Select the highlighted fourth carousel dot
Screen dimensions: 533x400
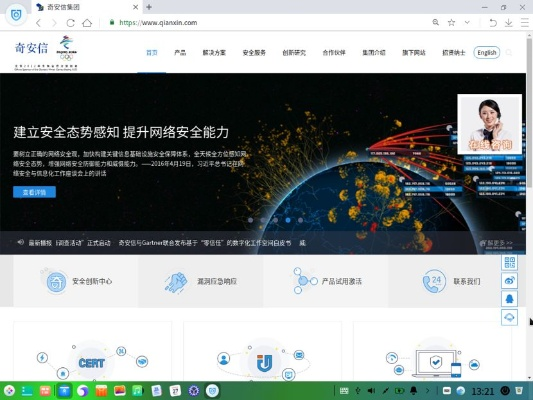288,220
